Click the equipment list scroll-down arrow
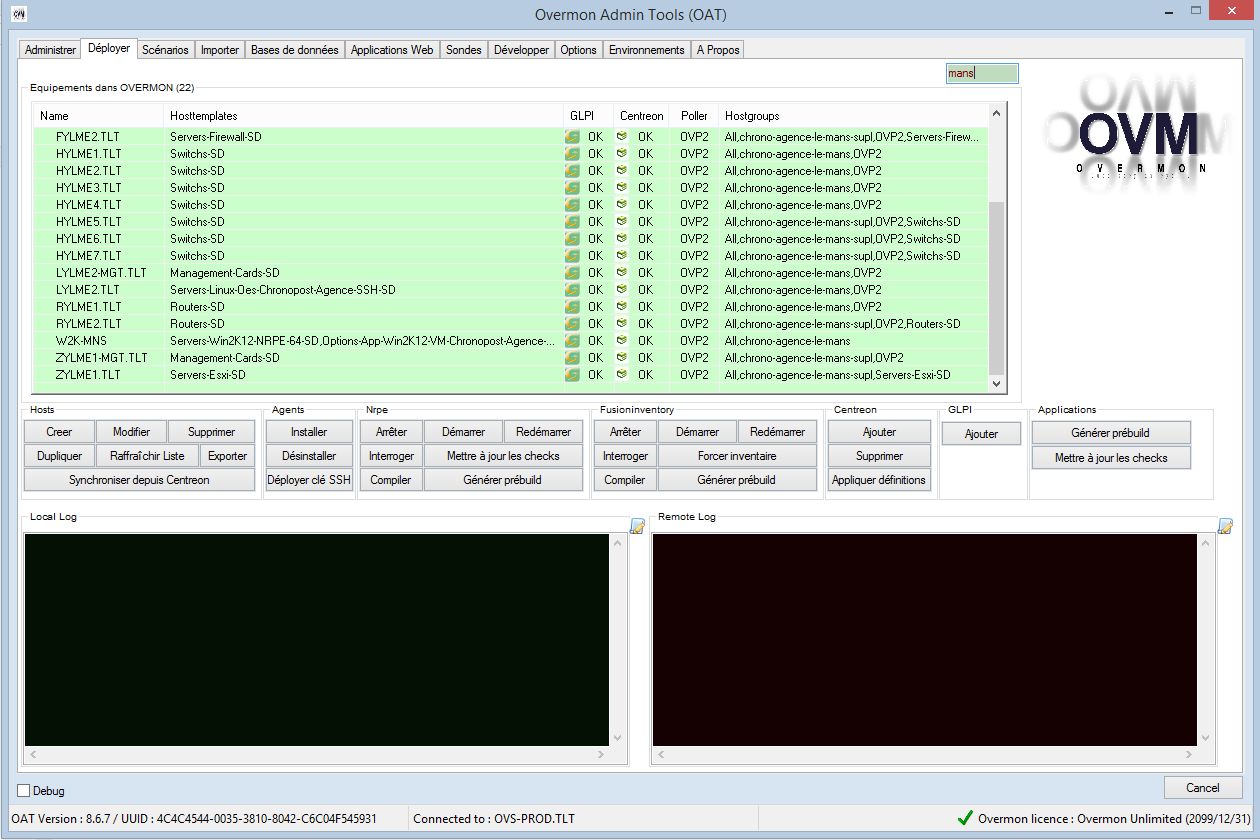Screen dimensions: 1260x840 (x=995, y=384)
